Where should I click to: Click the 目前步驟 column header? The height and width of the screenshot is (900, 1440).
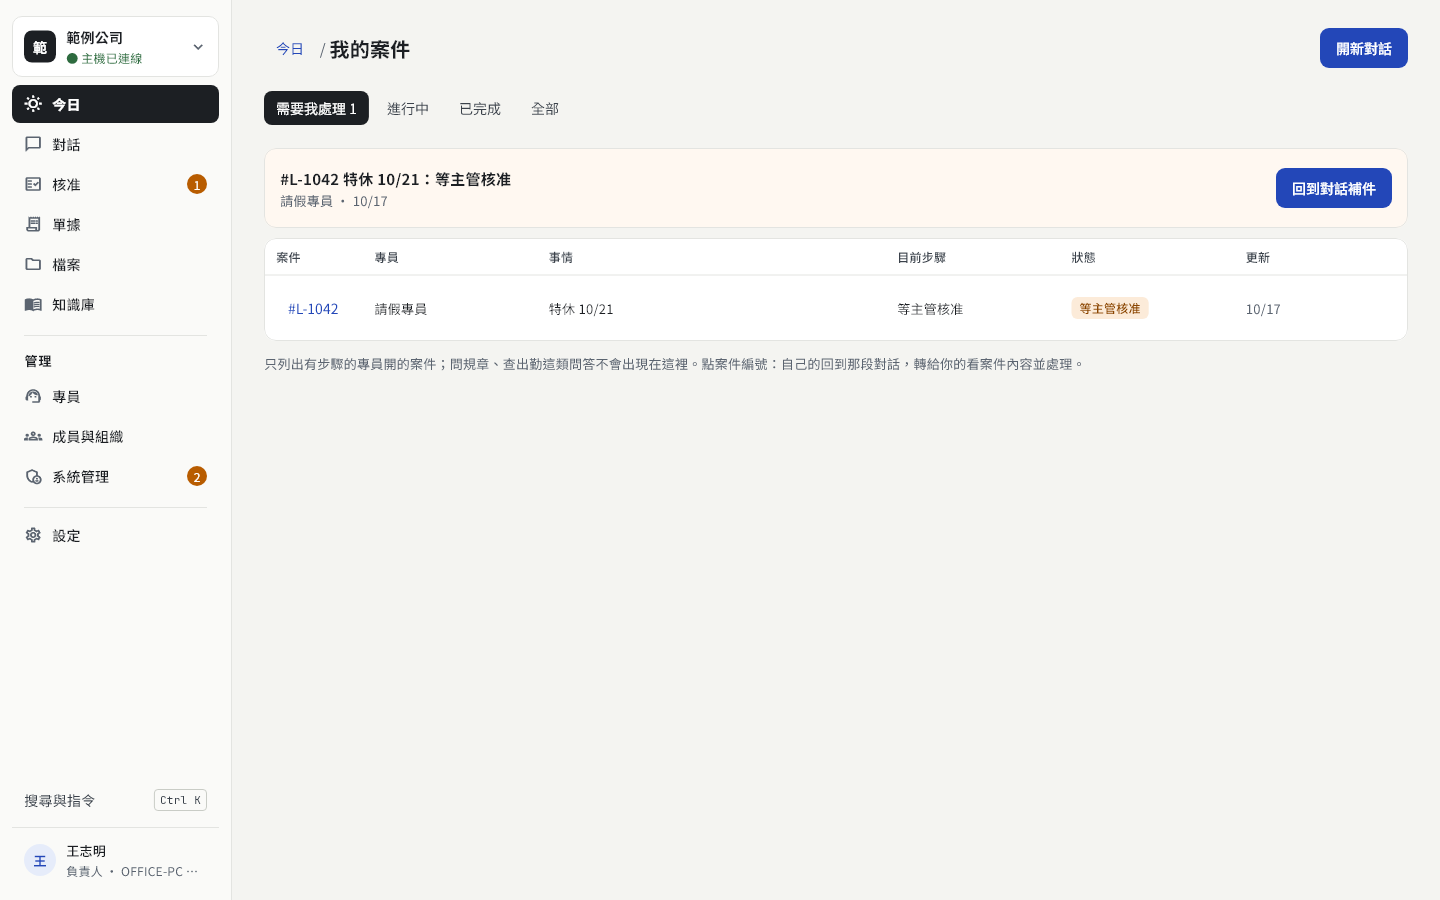[921, 257]
